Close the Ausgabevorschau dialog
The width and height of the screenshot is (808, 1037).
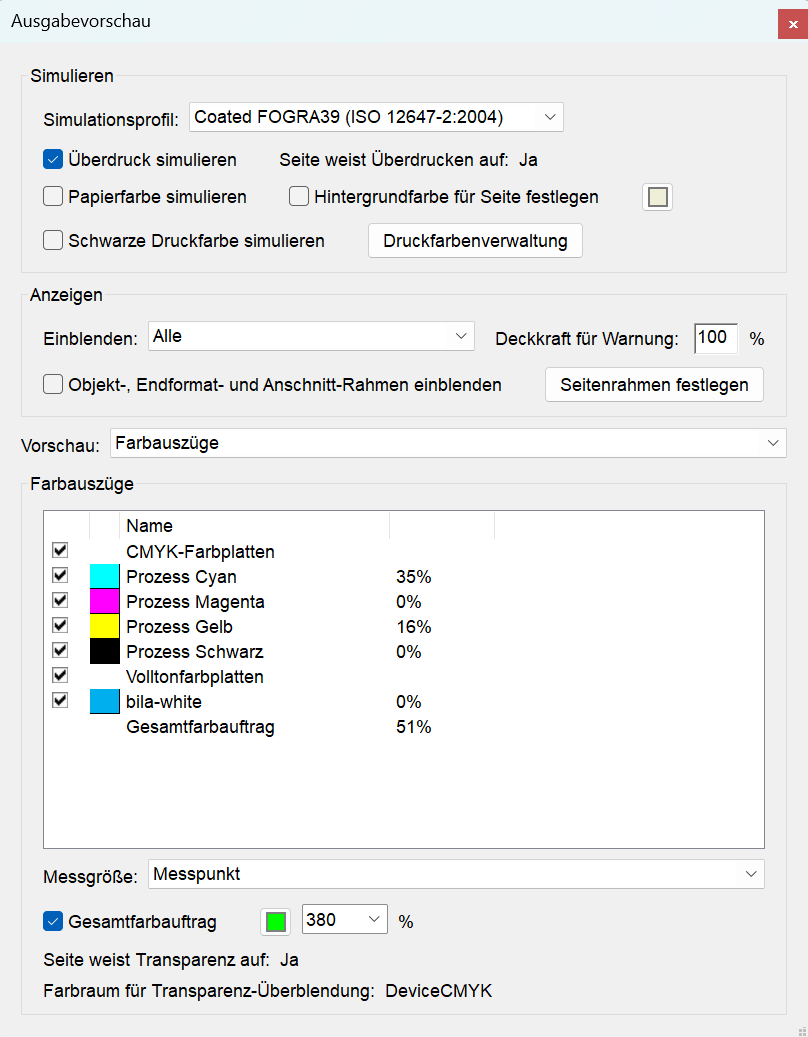(x=793, y=23)
